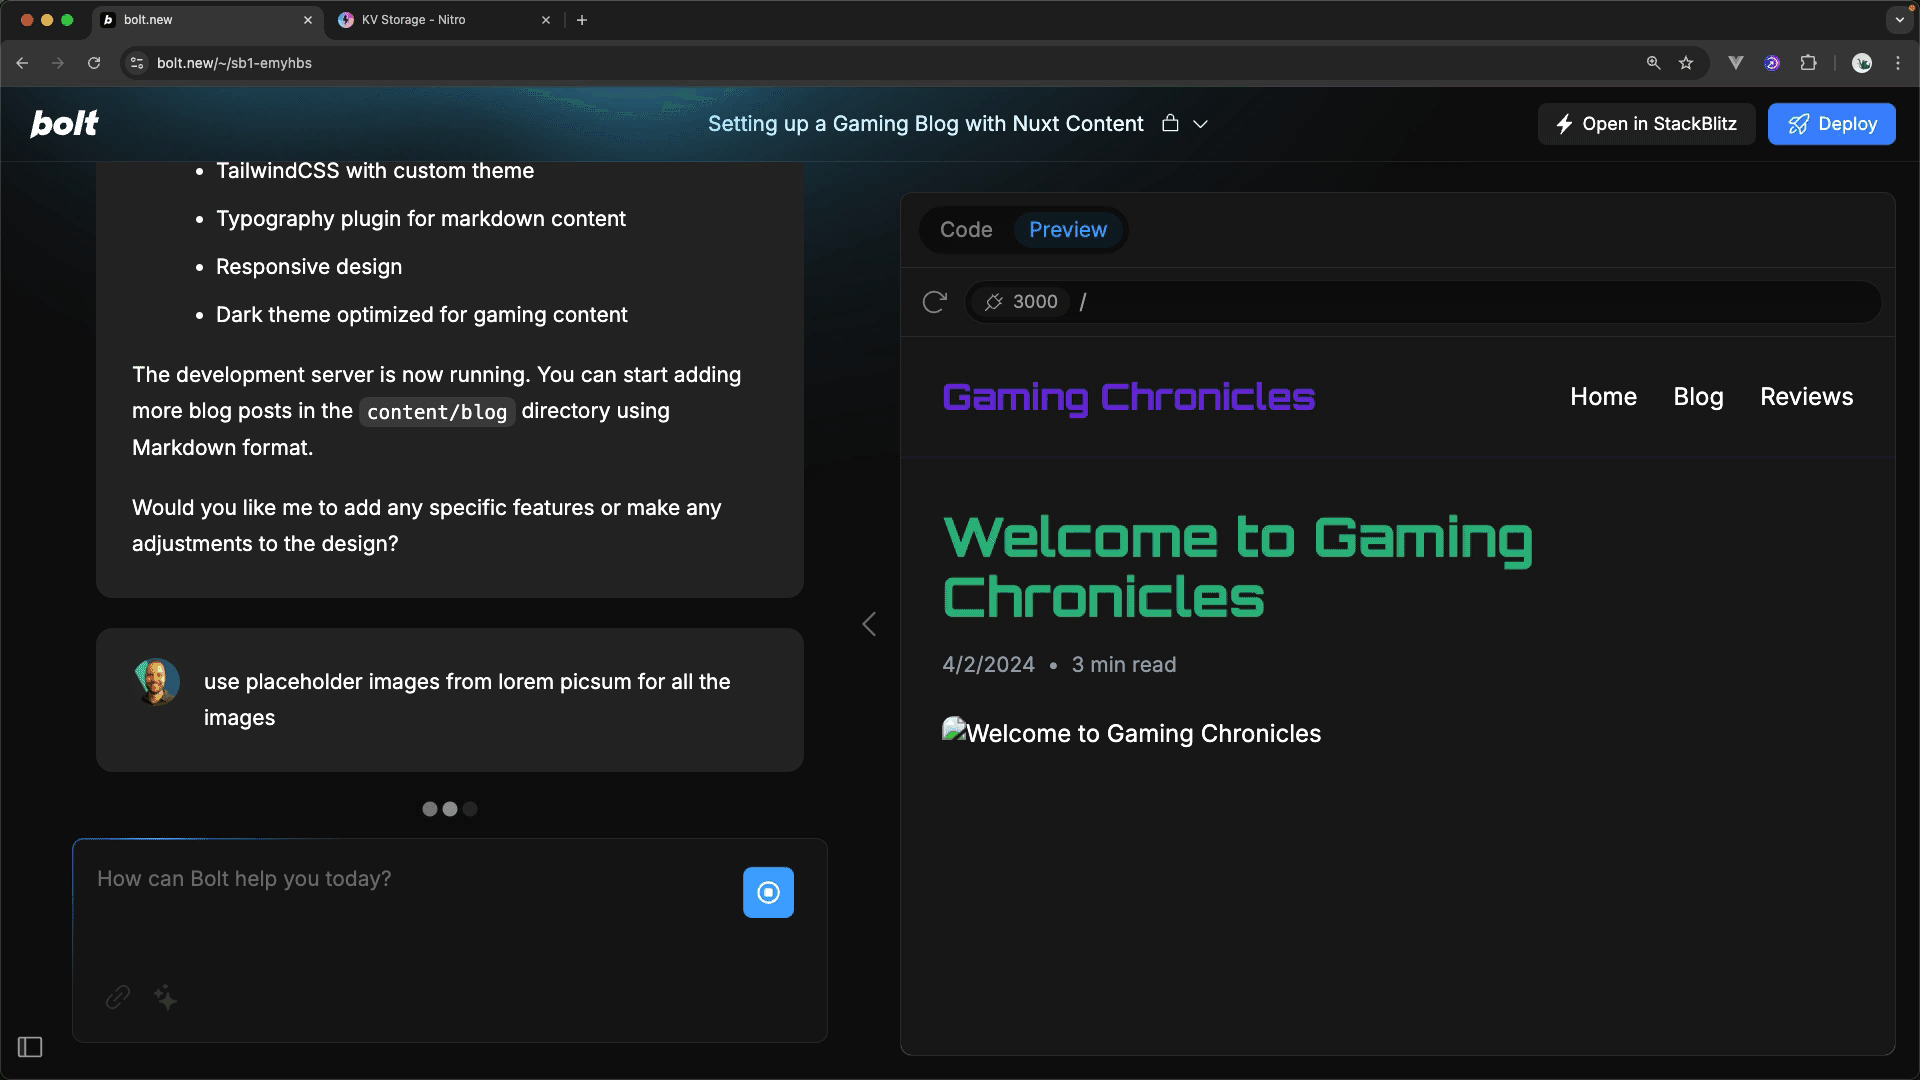Image resolution: width=1920 pixels, height=1080 pixels.
Task: Open the Reviews link in preview
Action: (1806, 397)
